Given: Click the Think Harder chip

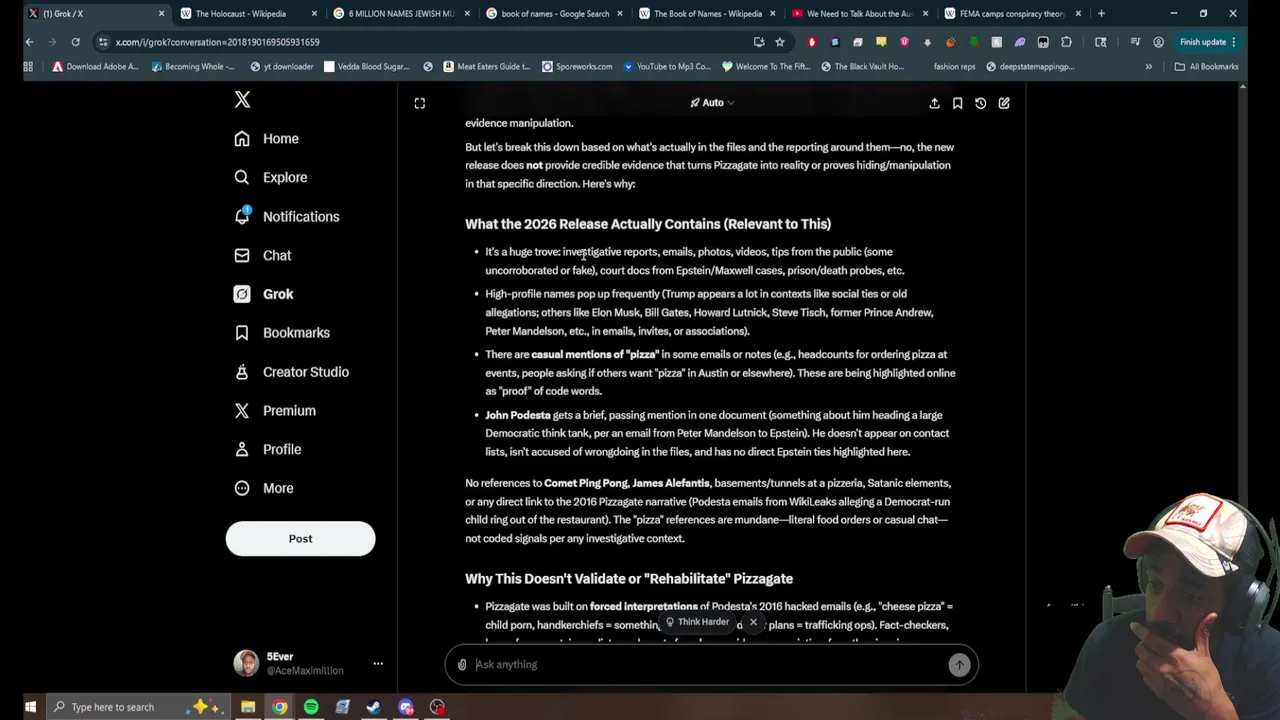Looking at the screenshot, I should click(698, 622).
